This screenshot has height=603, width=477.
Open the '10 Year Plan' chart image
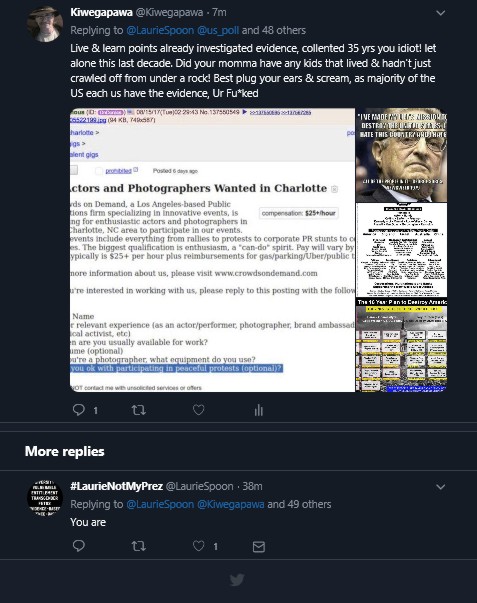pyautogui.click(x=402, y=345)
